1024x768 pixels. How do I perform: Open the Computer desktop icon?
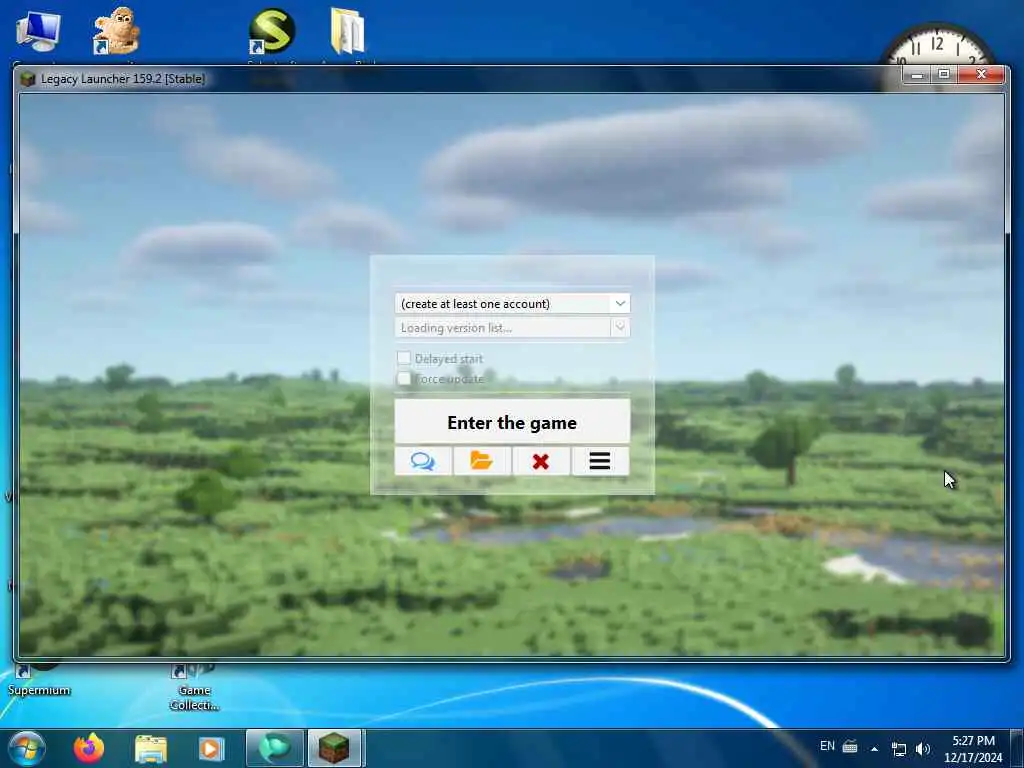pyautogui.click(x=39, y=33)
